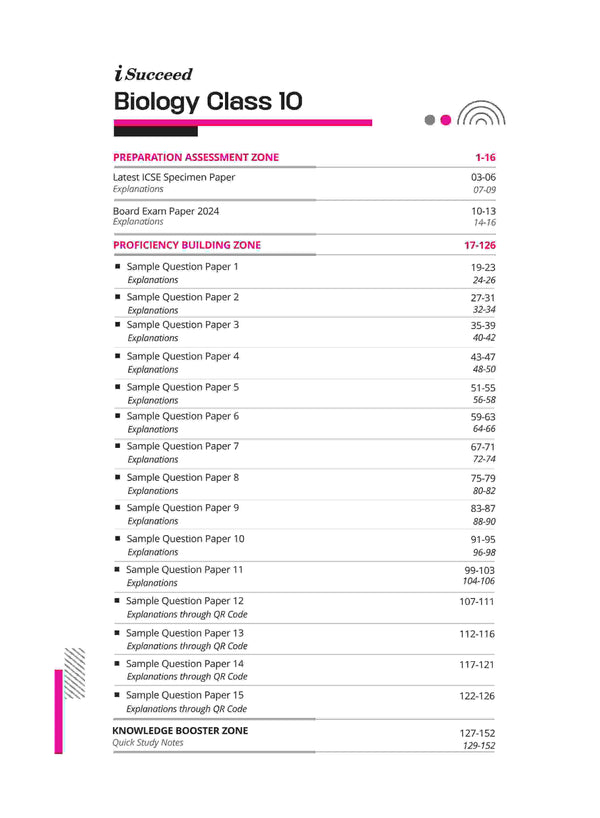
Task: Click the Biology Class 10 title
Action: (208, 101)
